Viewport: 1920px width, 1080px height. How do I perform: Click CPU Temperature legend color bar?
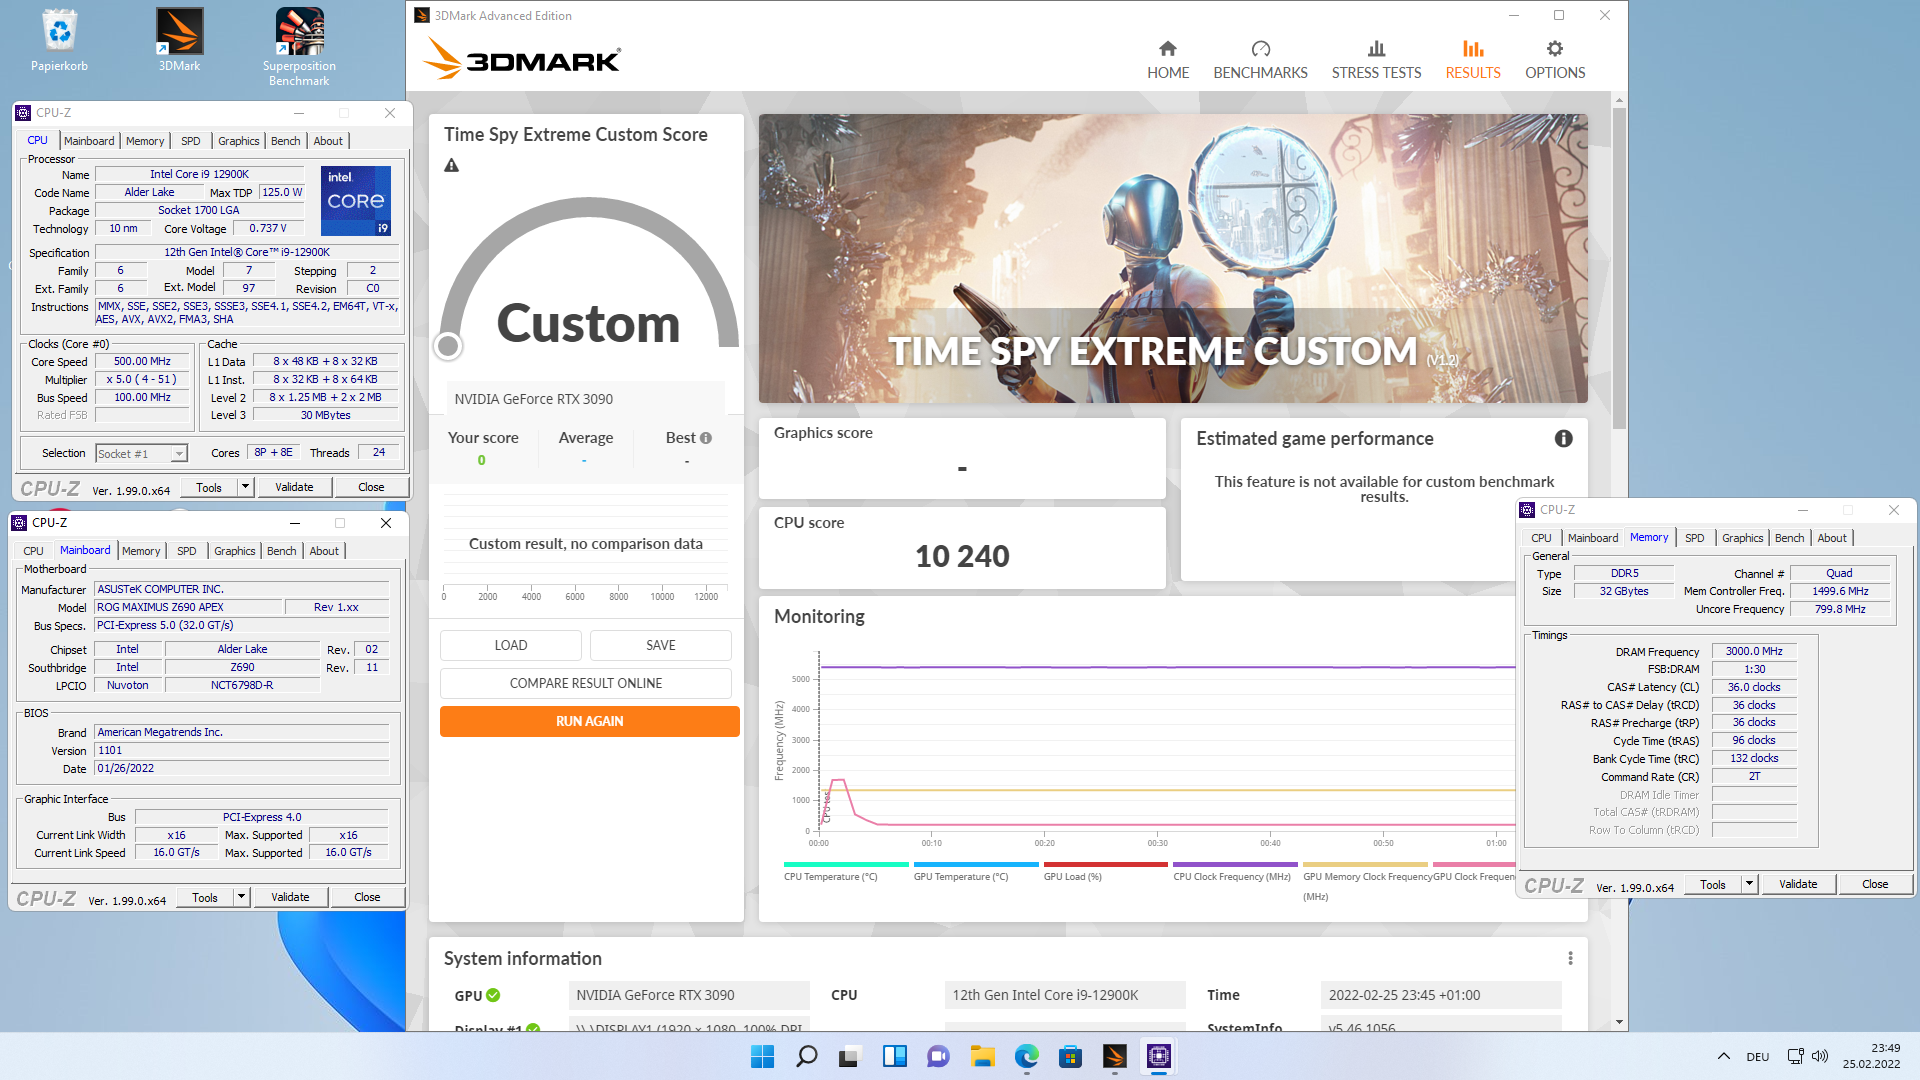(x=846, y=864)
